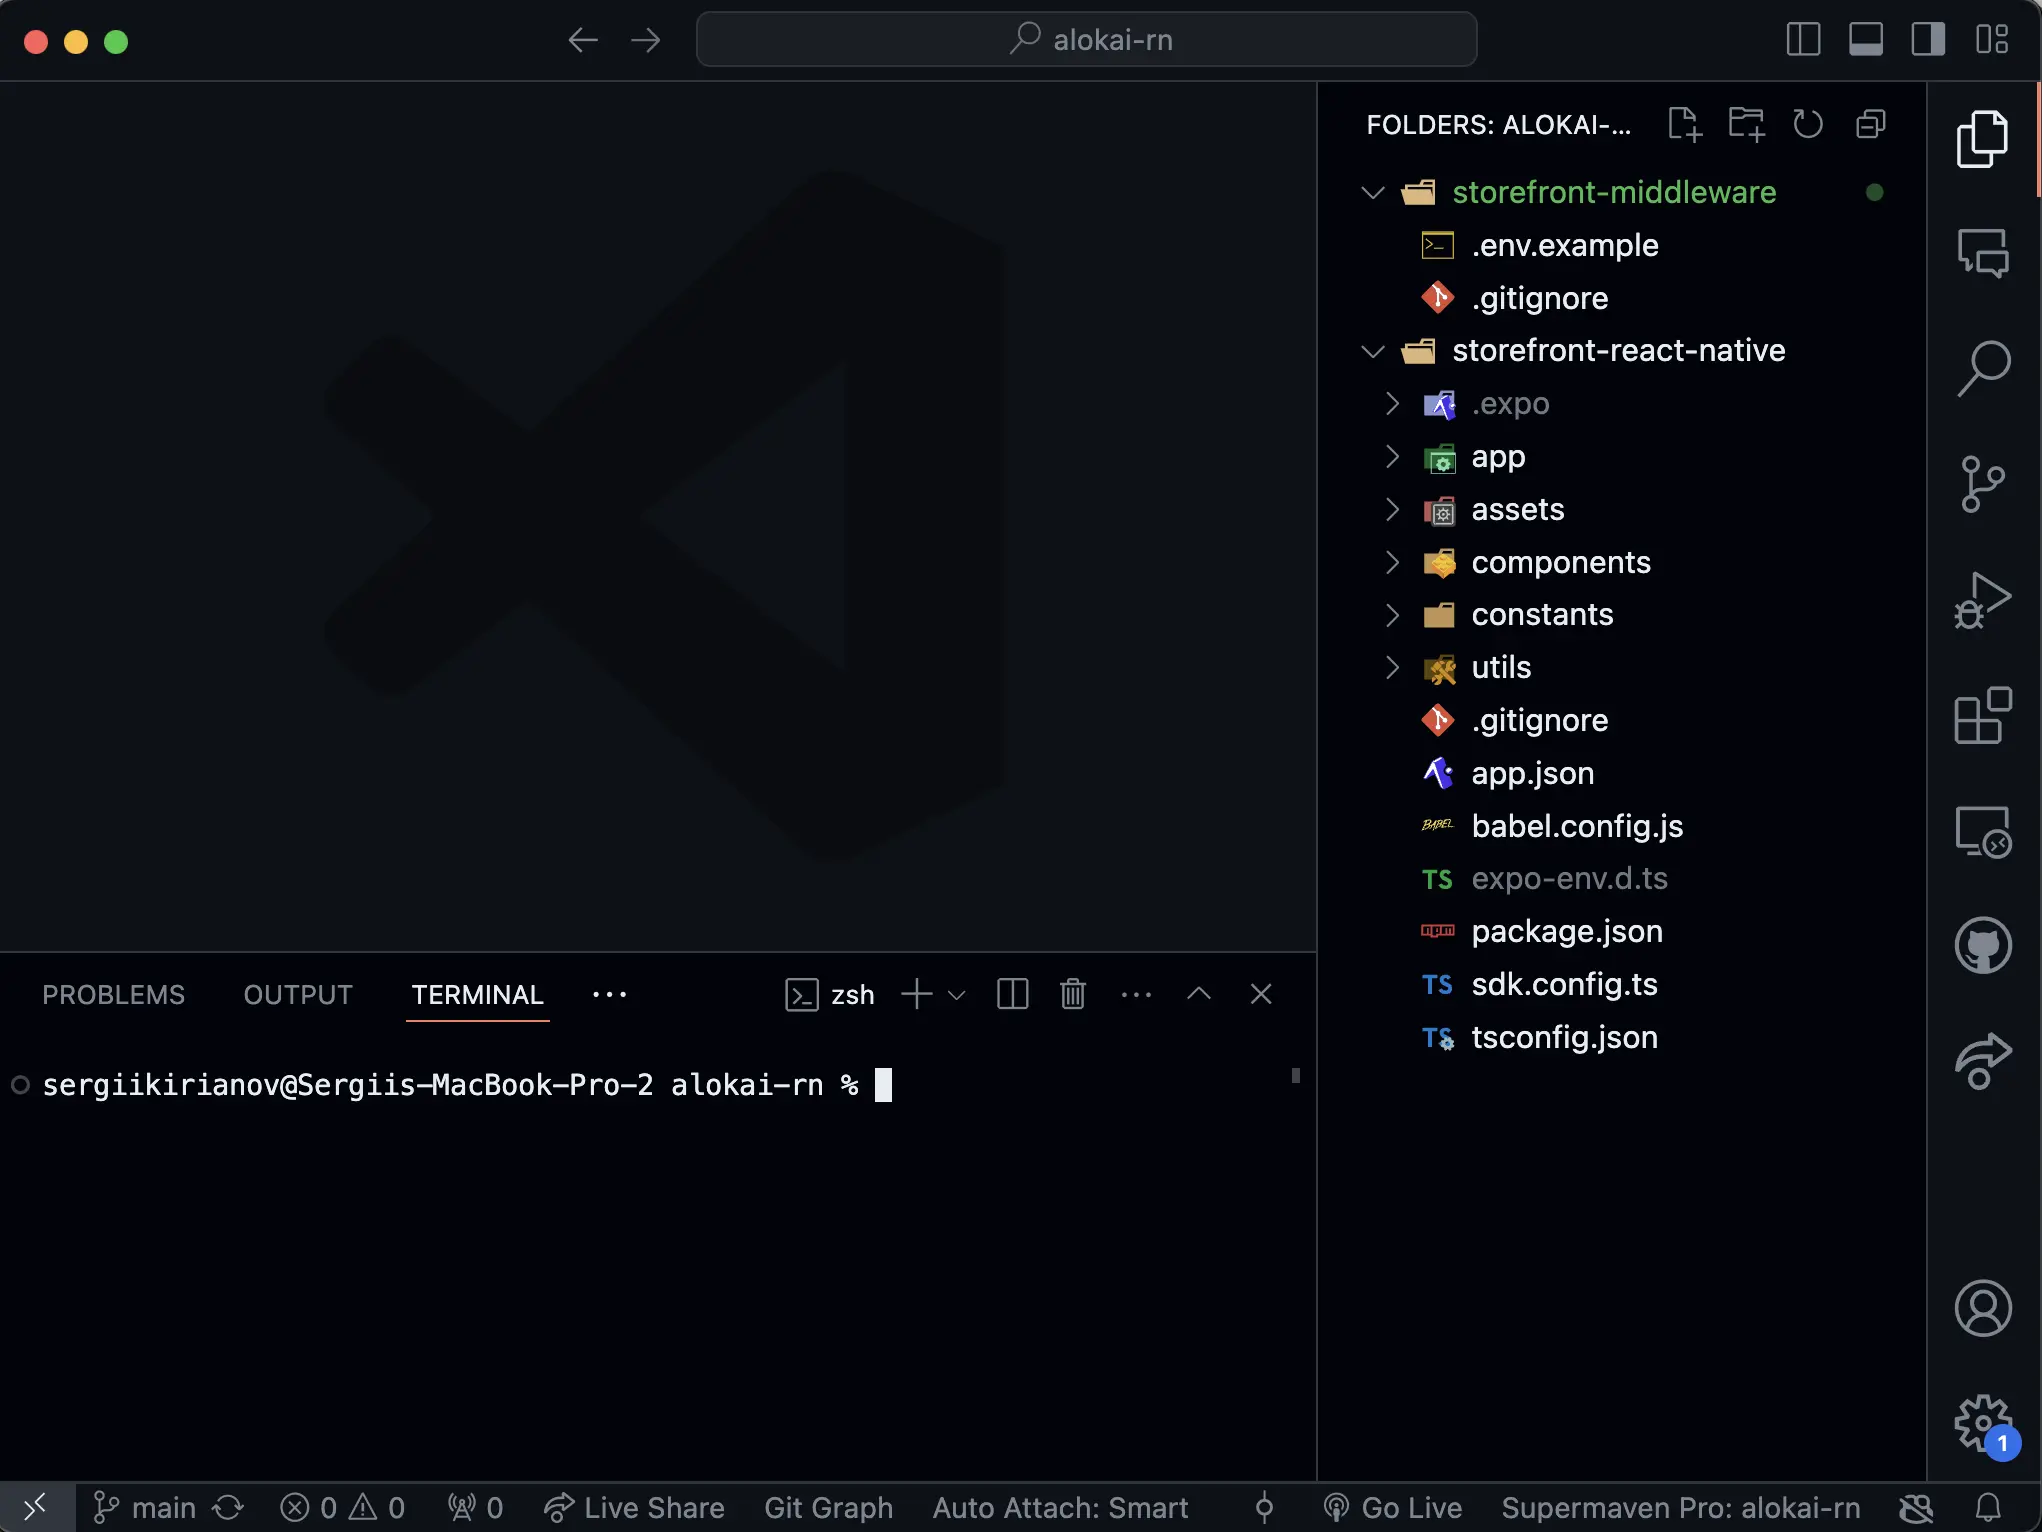Switch to the OUTPUT tab
This screenshot has height=1532, width=2042.
(298, 995)
